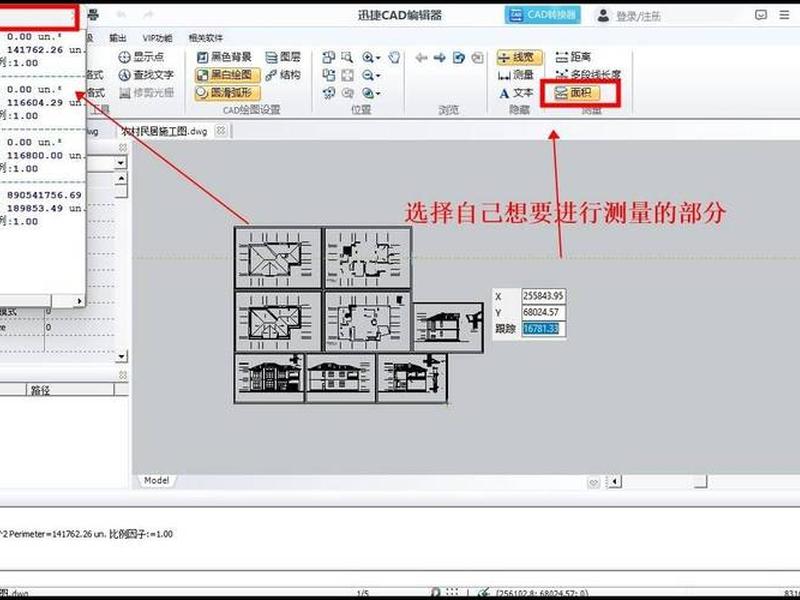Screen dimensions: 800x600
Task: Open the VIP功能 ribbon tab
Action: 157,38
